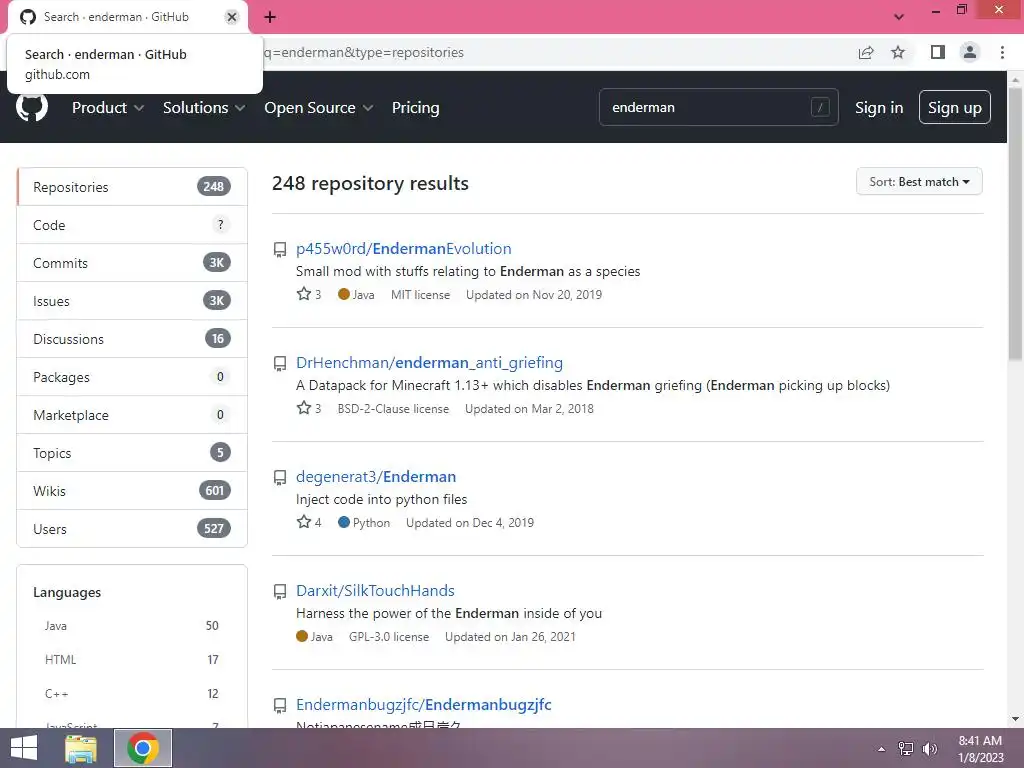Click Sign in

point(879,108)
